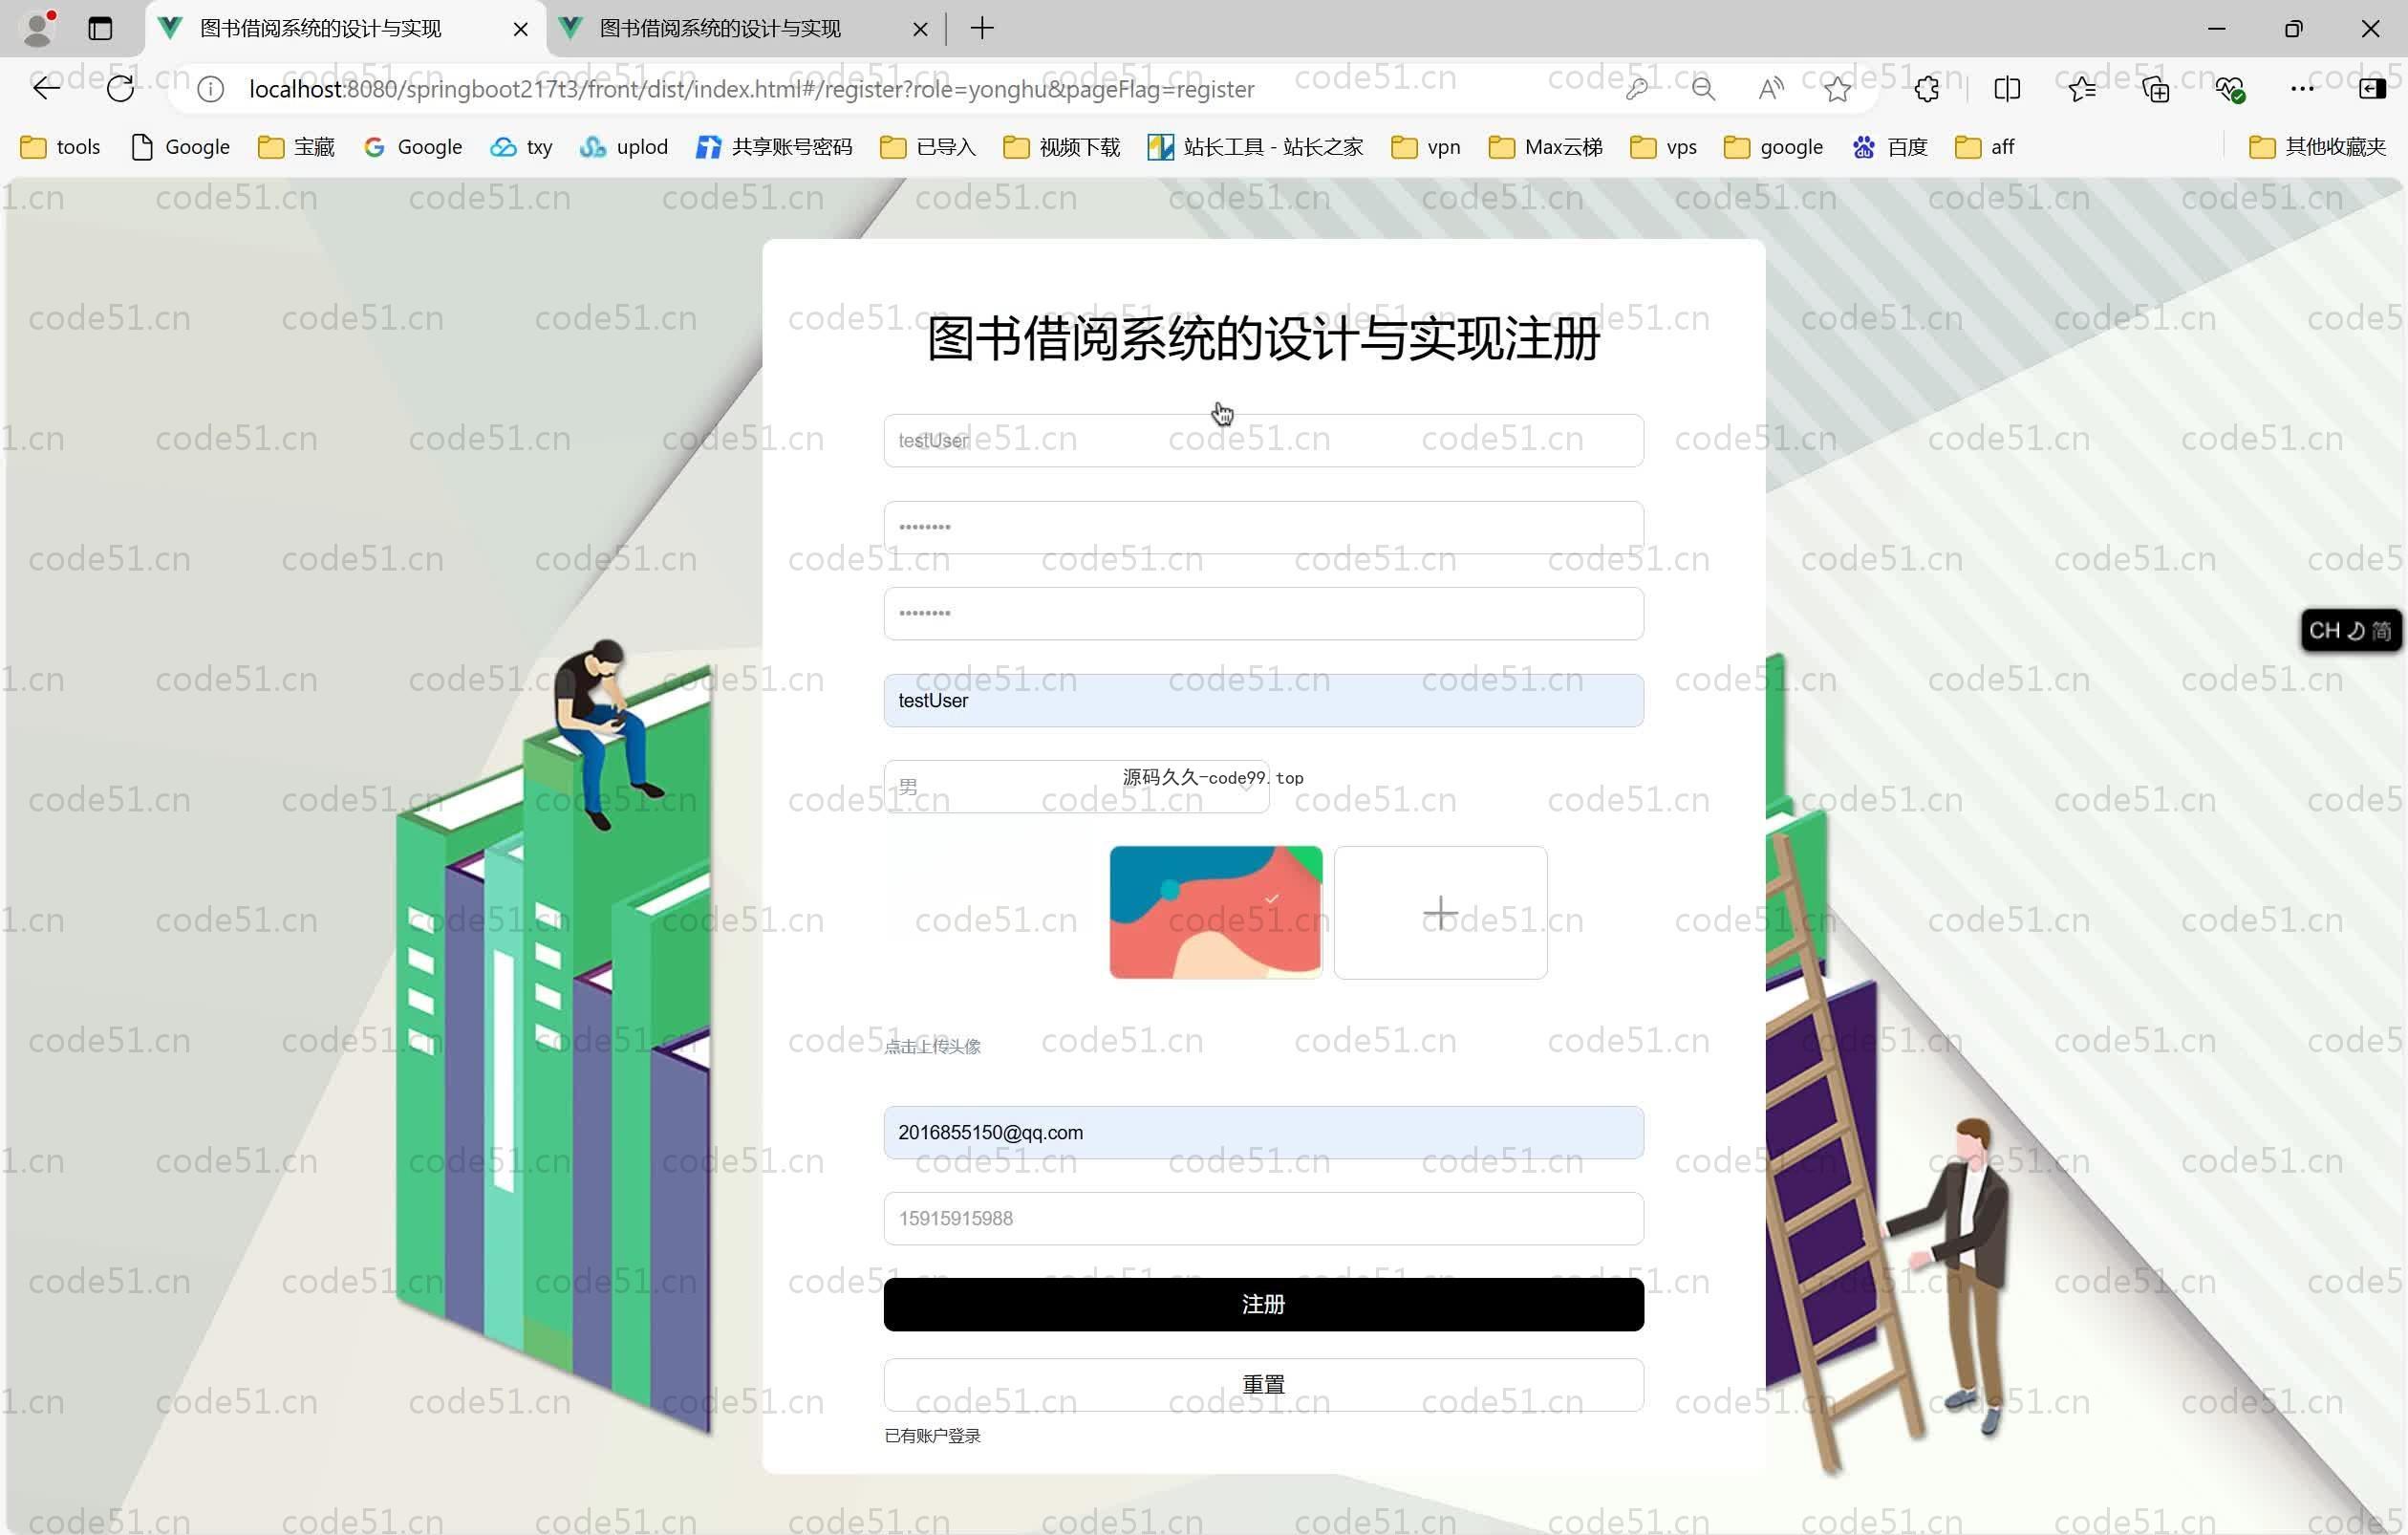The width and height of the screenshot is (2408, 1535).
Task: Open the sidebar toggle icon at far right
Action: 2372,89
